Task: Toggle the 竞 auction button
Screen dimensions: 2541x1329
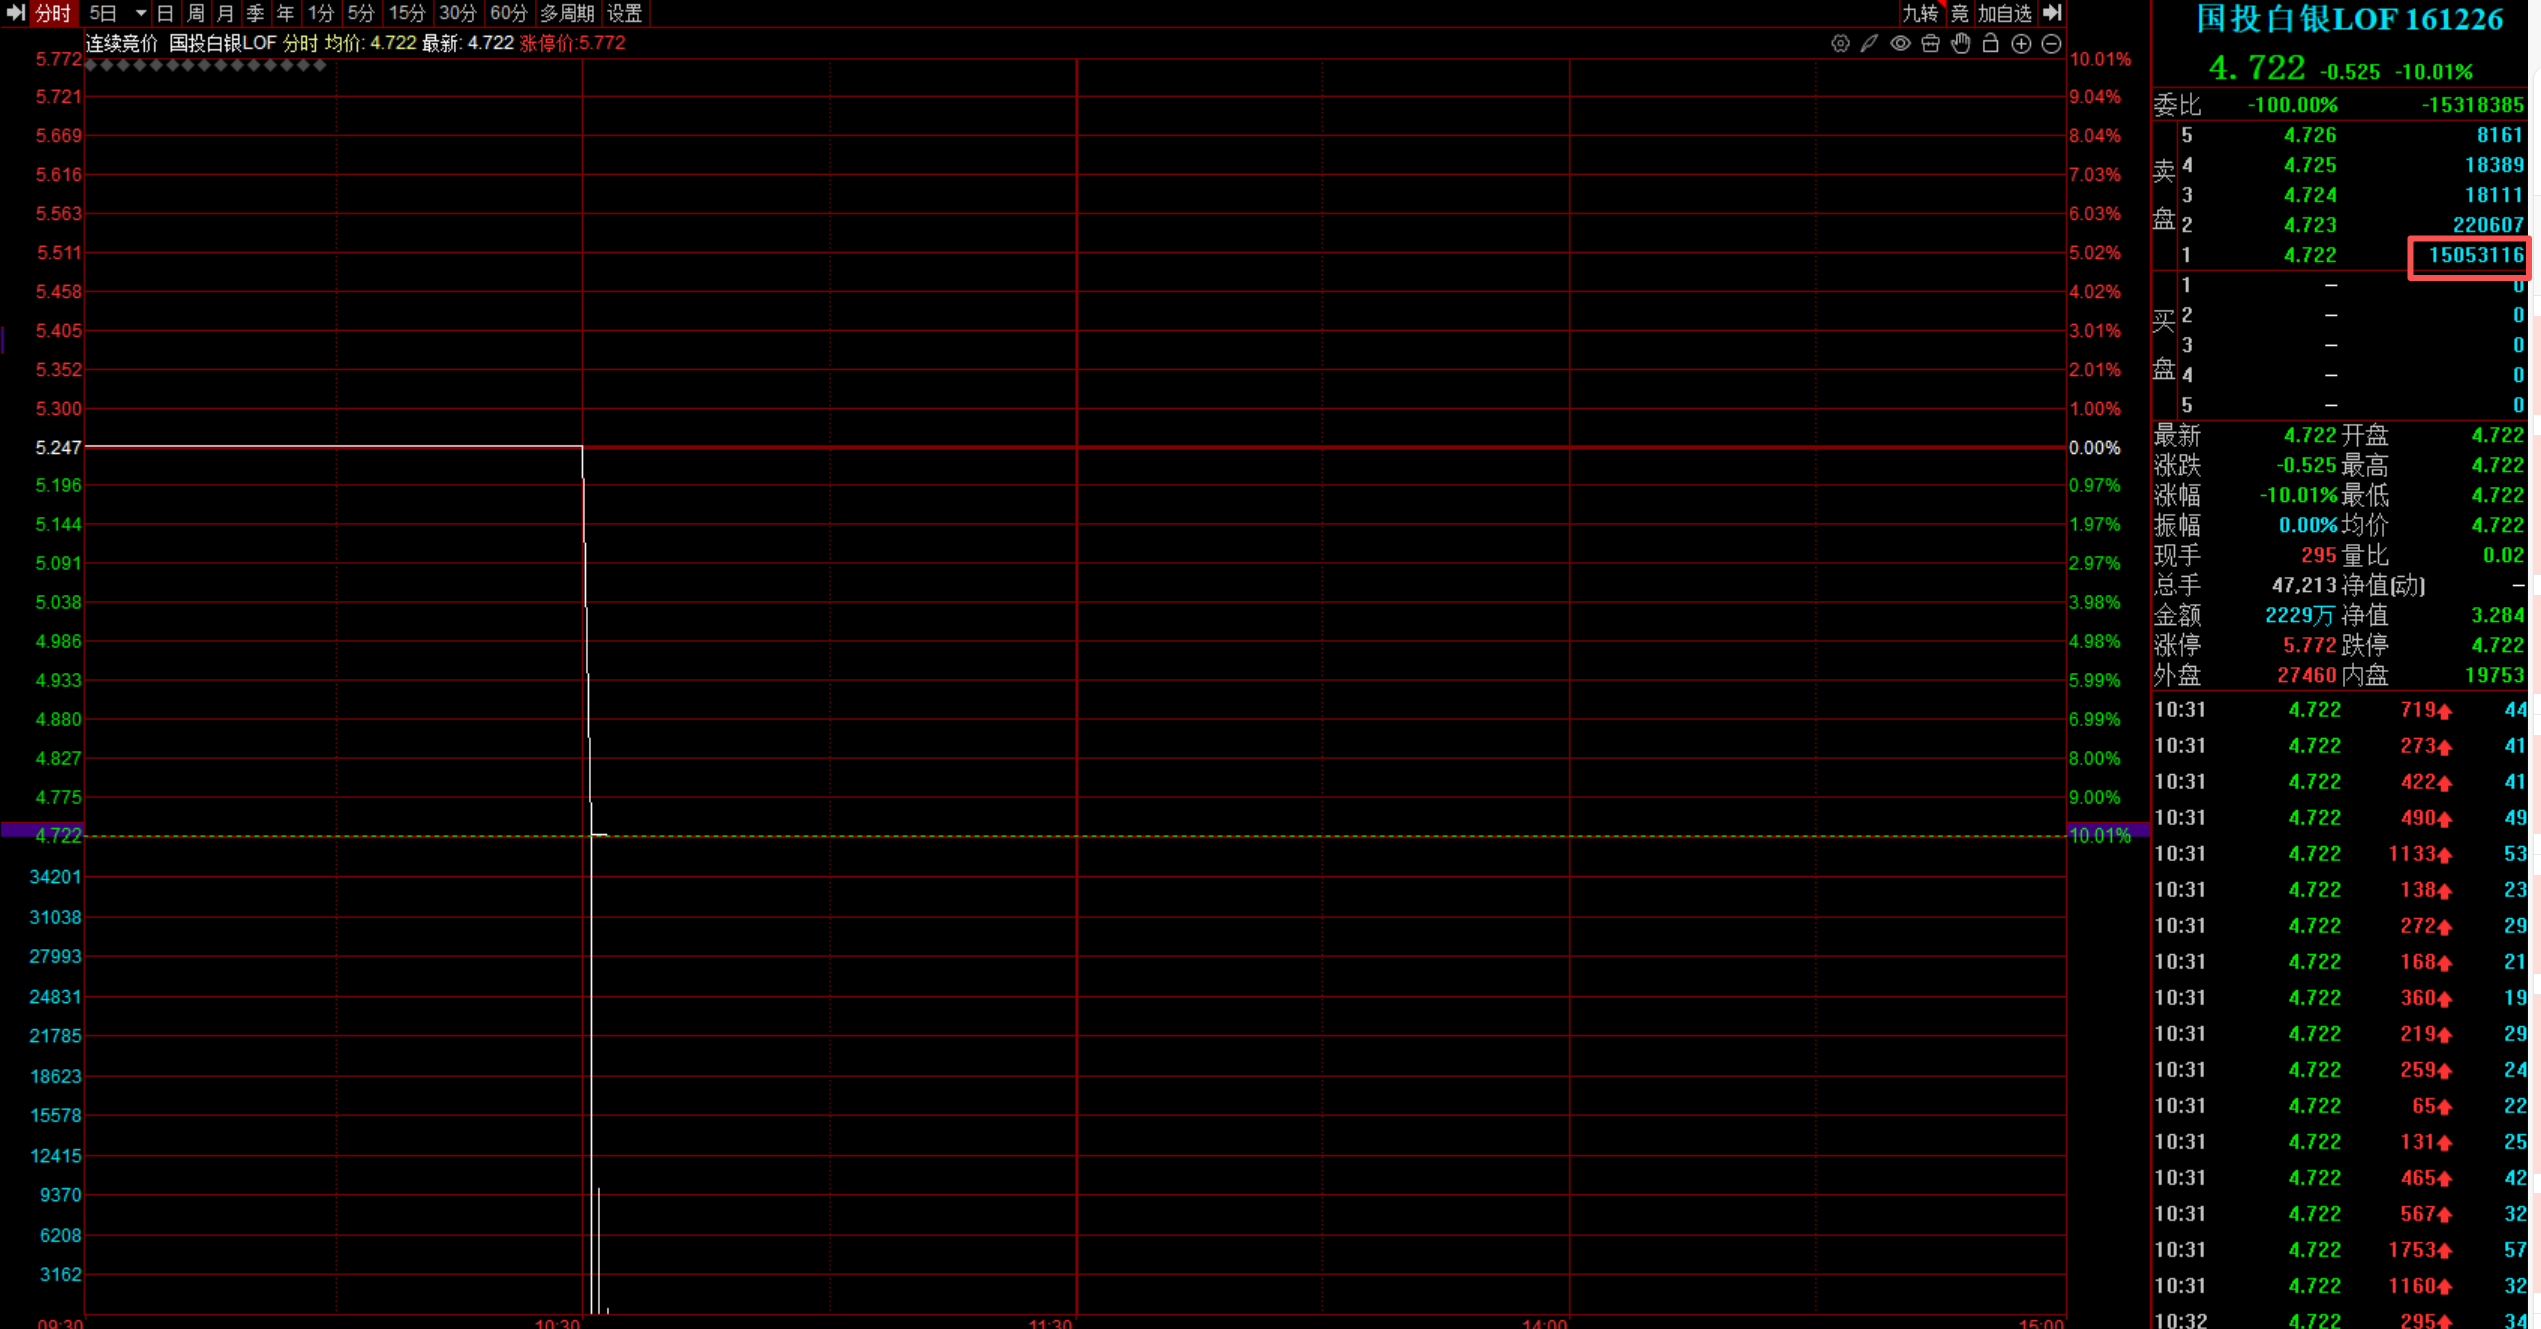Action: coord(1958,13)
